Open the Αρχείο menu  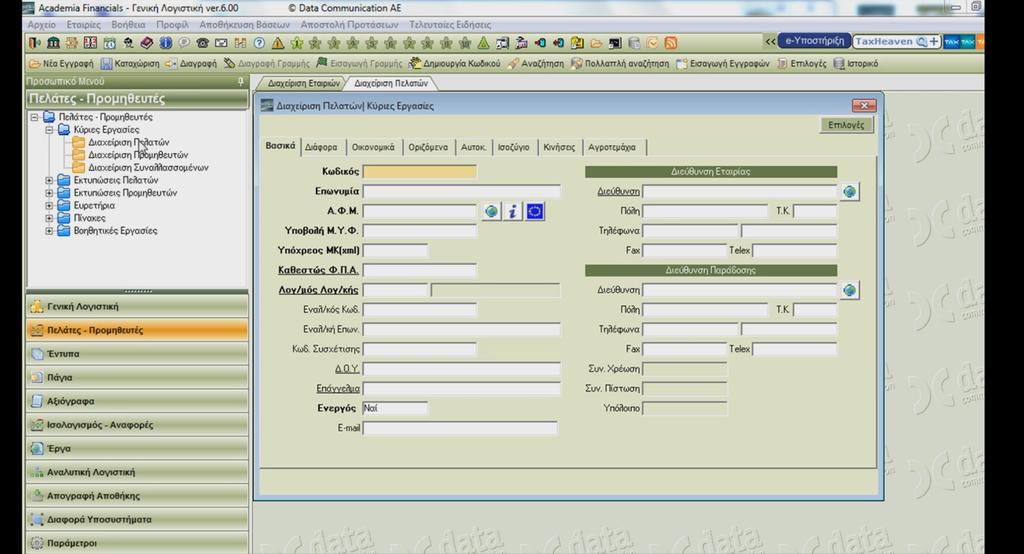coord(42,25)
